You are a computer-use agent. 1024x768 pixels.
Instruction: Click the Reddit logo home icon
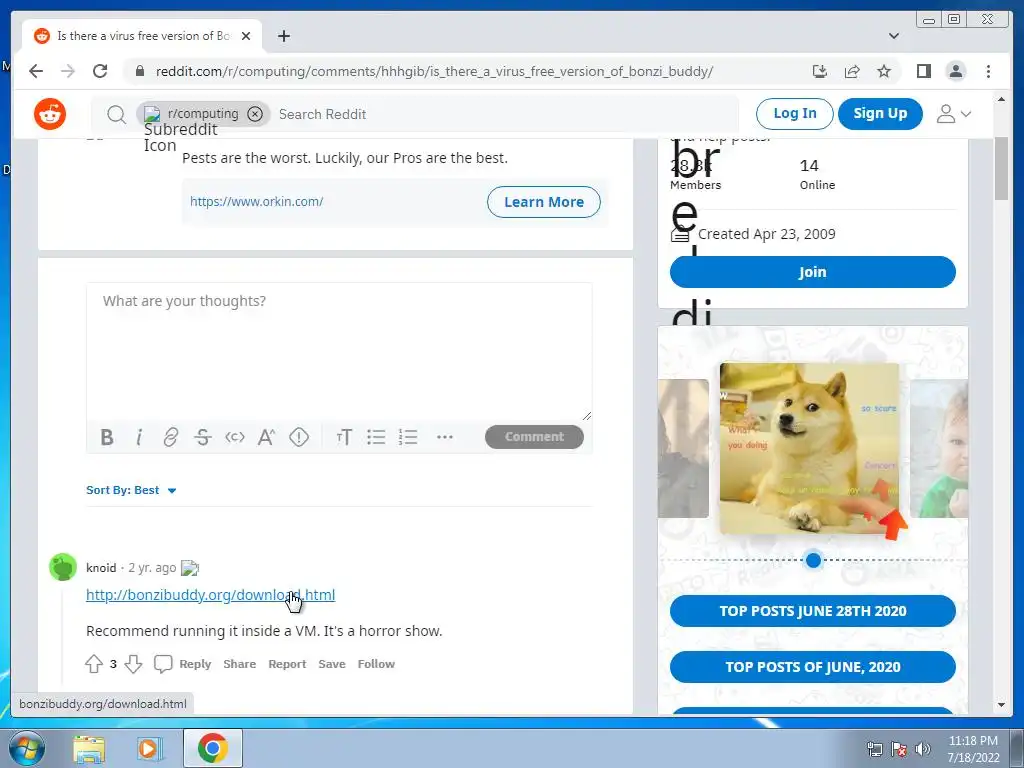tap(50, 114)
